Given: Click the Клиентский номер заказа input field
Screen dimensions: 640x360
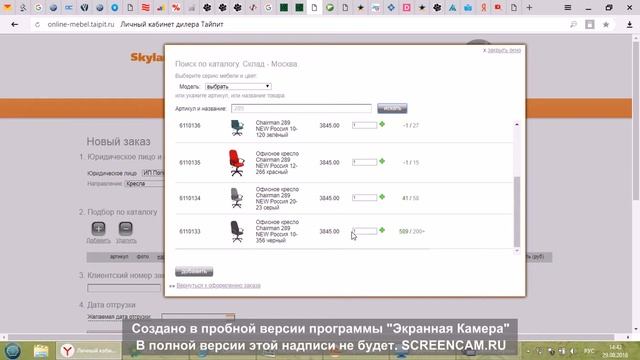Looking at the screenshot, I should click(x=124, y=288).
